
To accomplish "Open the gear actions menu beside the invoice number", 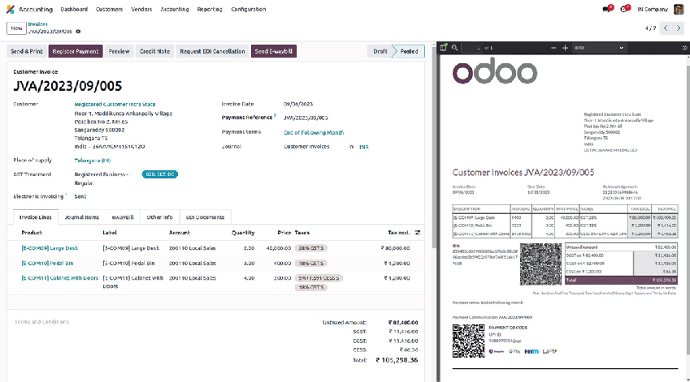I will click(x=78, y=32).
